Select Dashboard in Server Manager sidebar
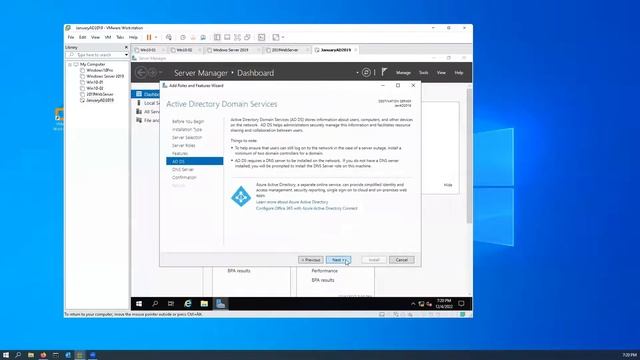640x360 pixels. (146, 94)
